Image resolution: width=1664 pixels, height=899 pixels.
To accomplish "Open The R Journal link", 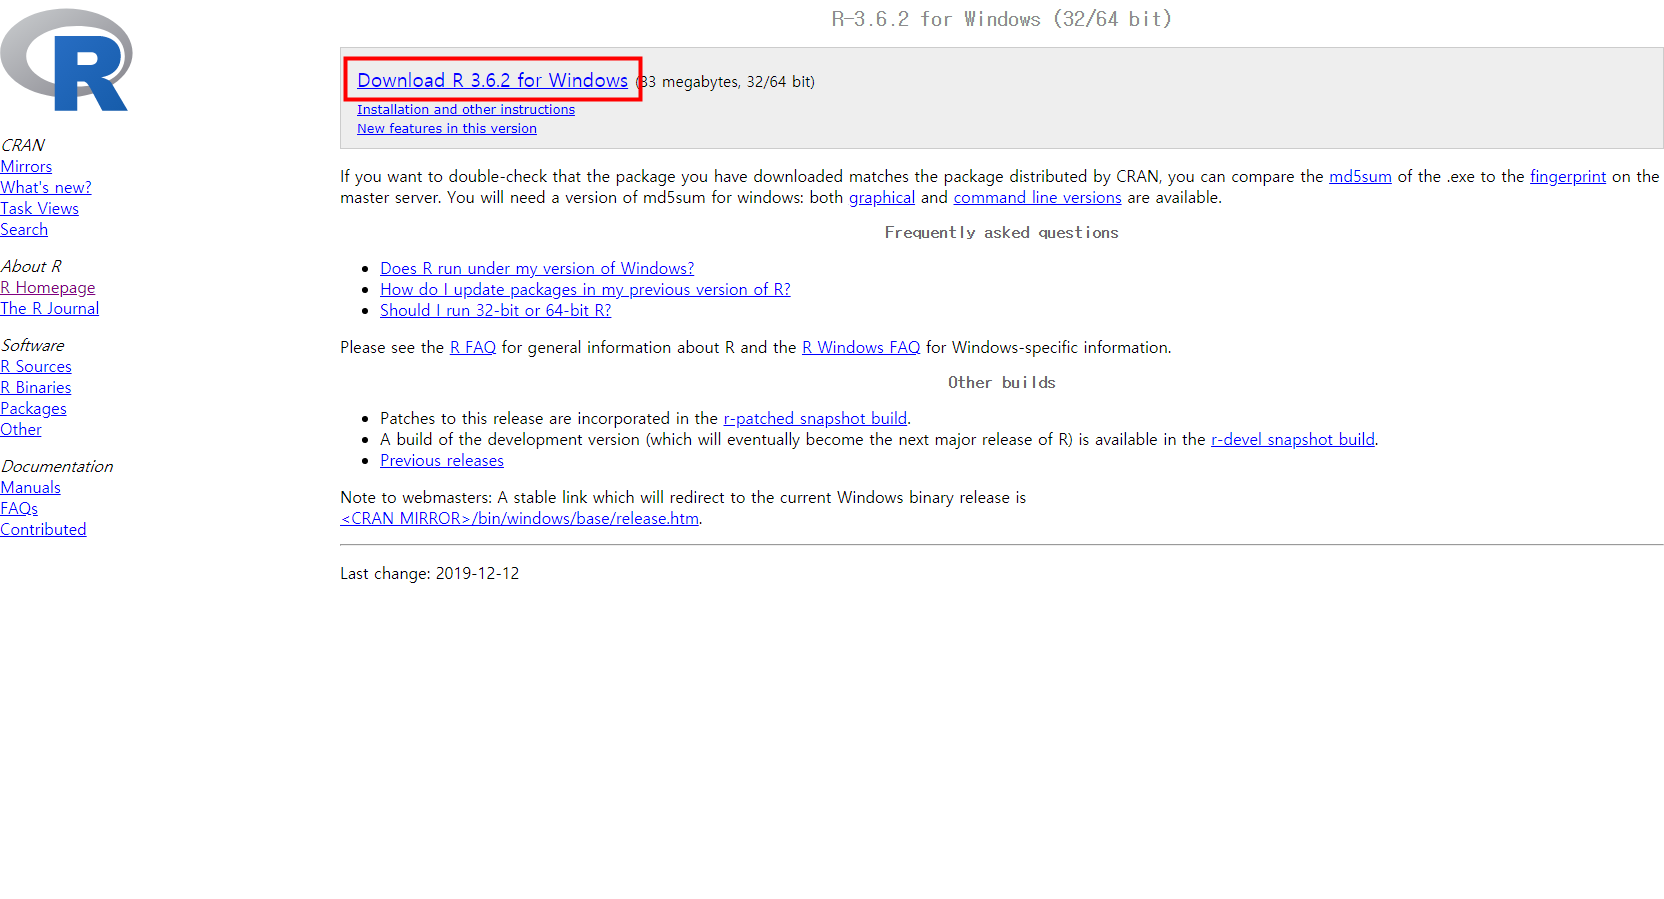I will tap(50, 308).
